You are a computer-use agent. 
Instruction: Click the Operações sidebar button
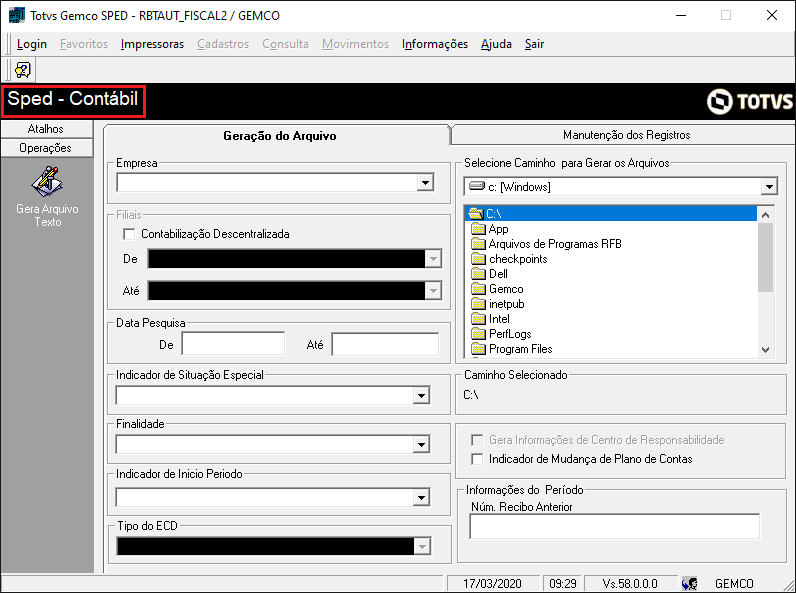click(47, 148)
